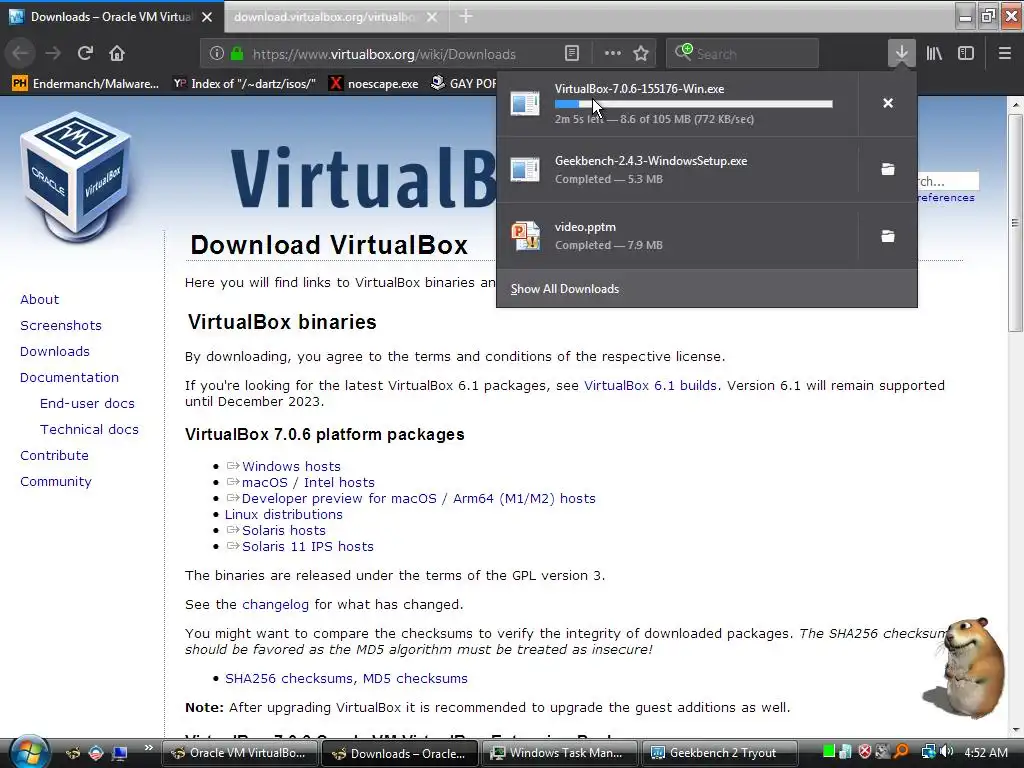Open End-user docs sidebar link
1024x768 pixels.
click(87, 404)
